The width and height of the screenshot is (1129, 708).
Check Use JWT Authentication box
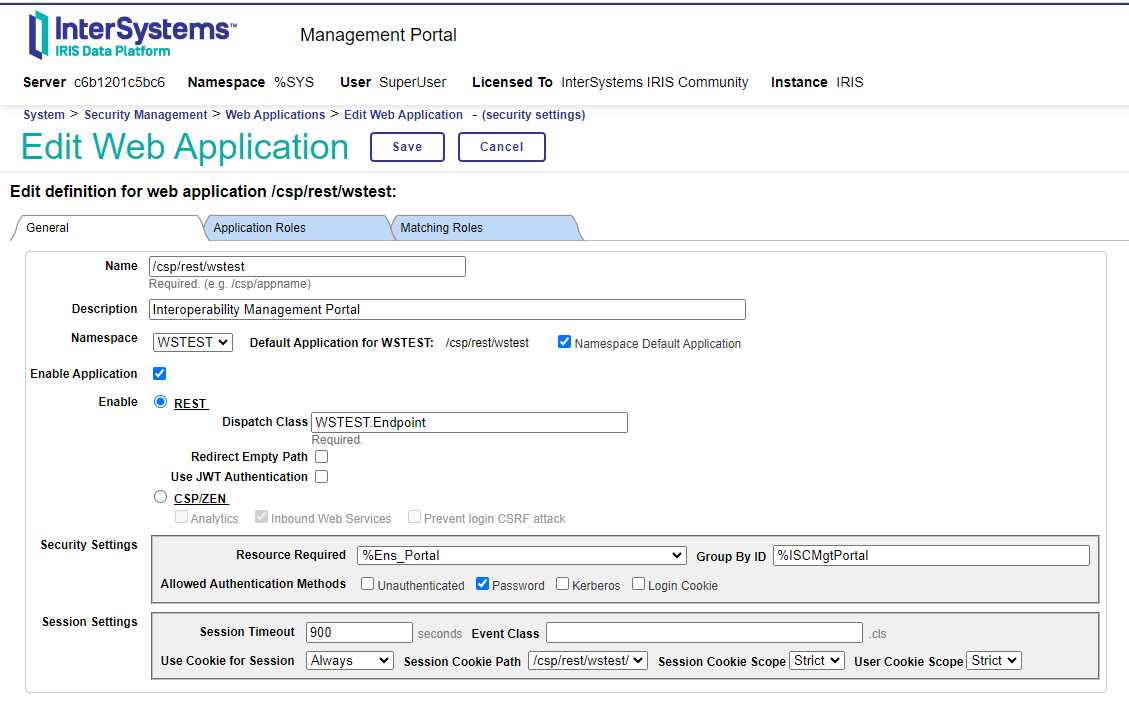pyautogui.click(x=321, y=477)
